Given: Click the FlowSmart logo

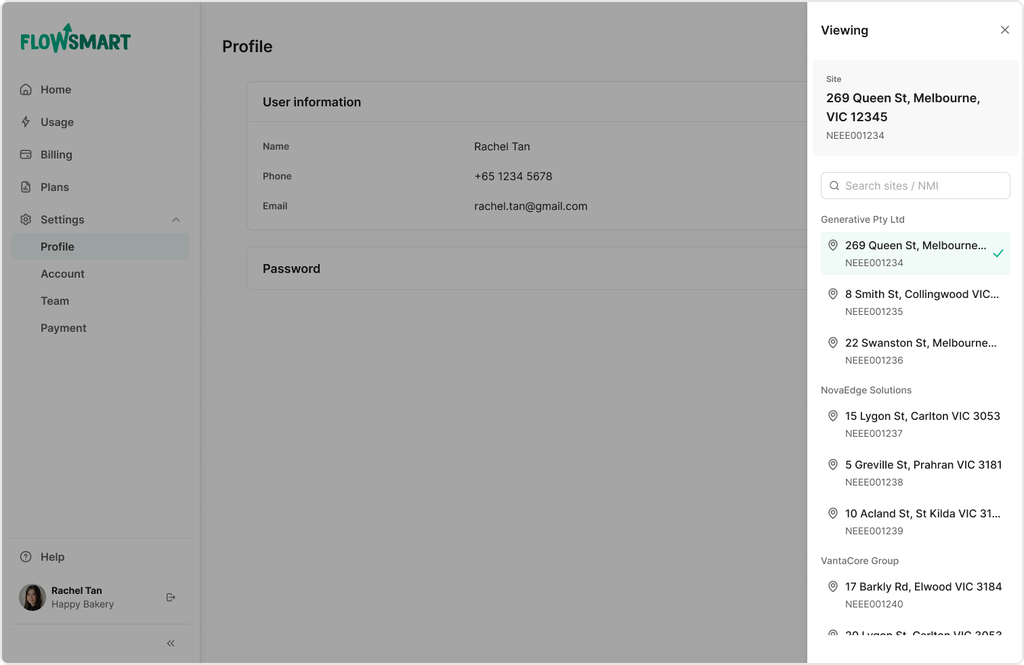Looking at the screenshot, I should (x=76, y=39).
